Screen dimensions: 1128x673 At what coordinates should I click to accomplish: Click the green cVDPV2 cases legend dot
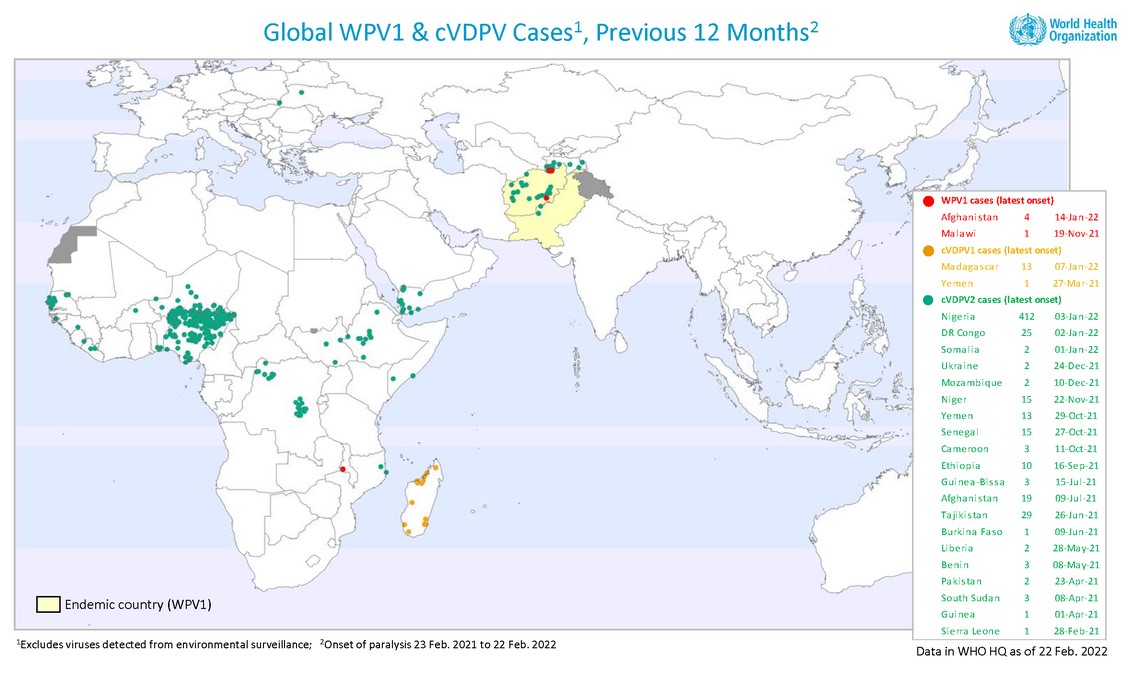click(928, 300)
